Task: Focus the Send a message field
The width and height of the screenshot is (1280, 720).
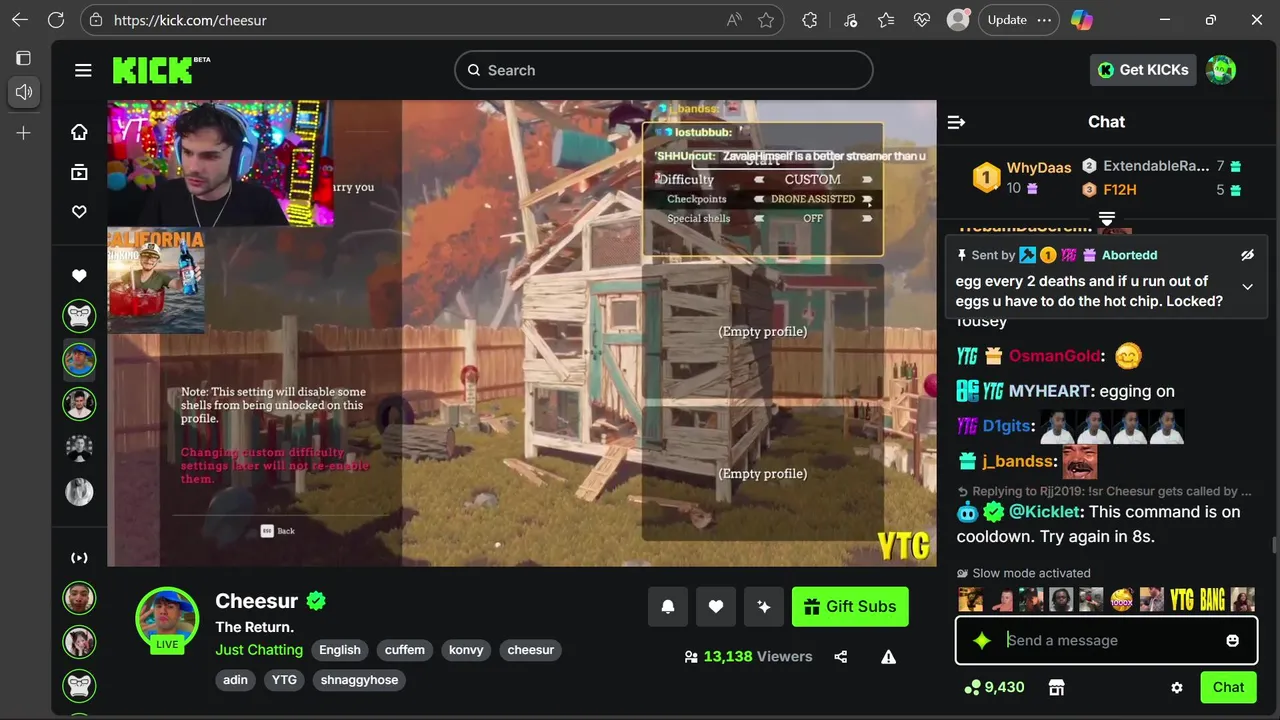Action: 1106,641
